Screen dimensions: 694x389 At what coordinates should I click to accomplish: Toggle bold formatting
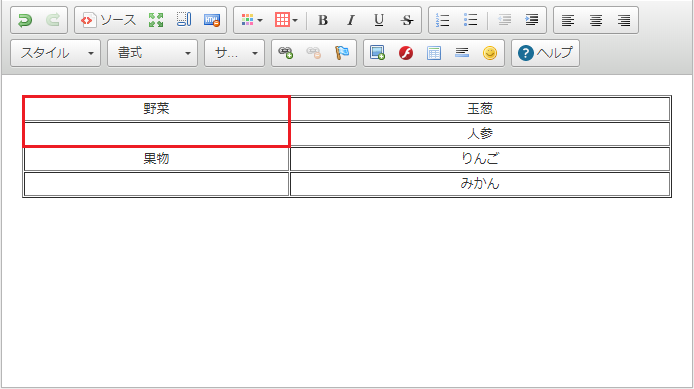(323, 20)
